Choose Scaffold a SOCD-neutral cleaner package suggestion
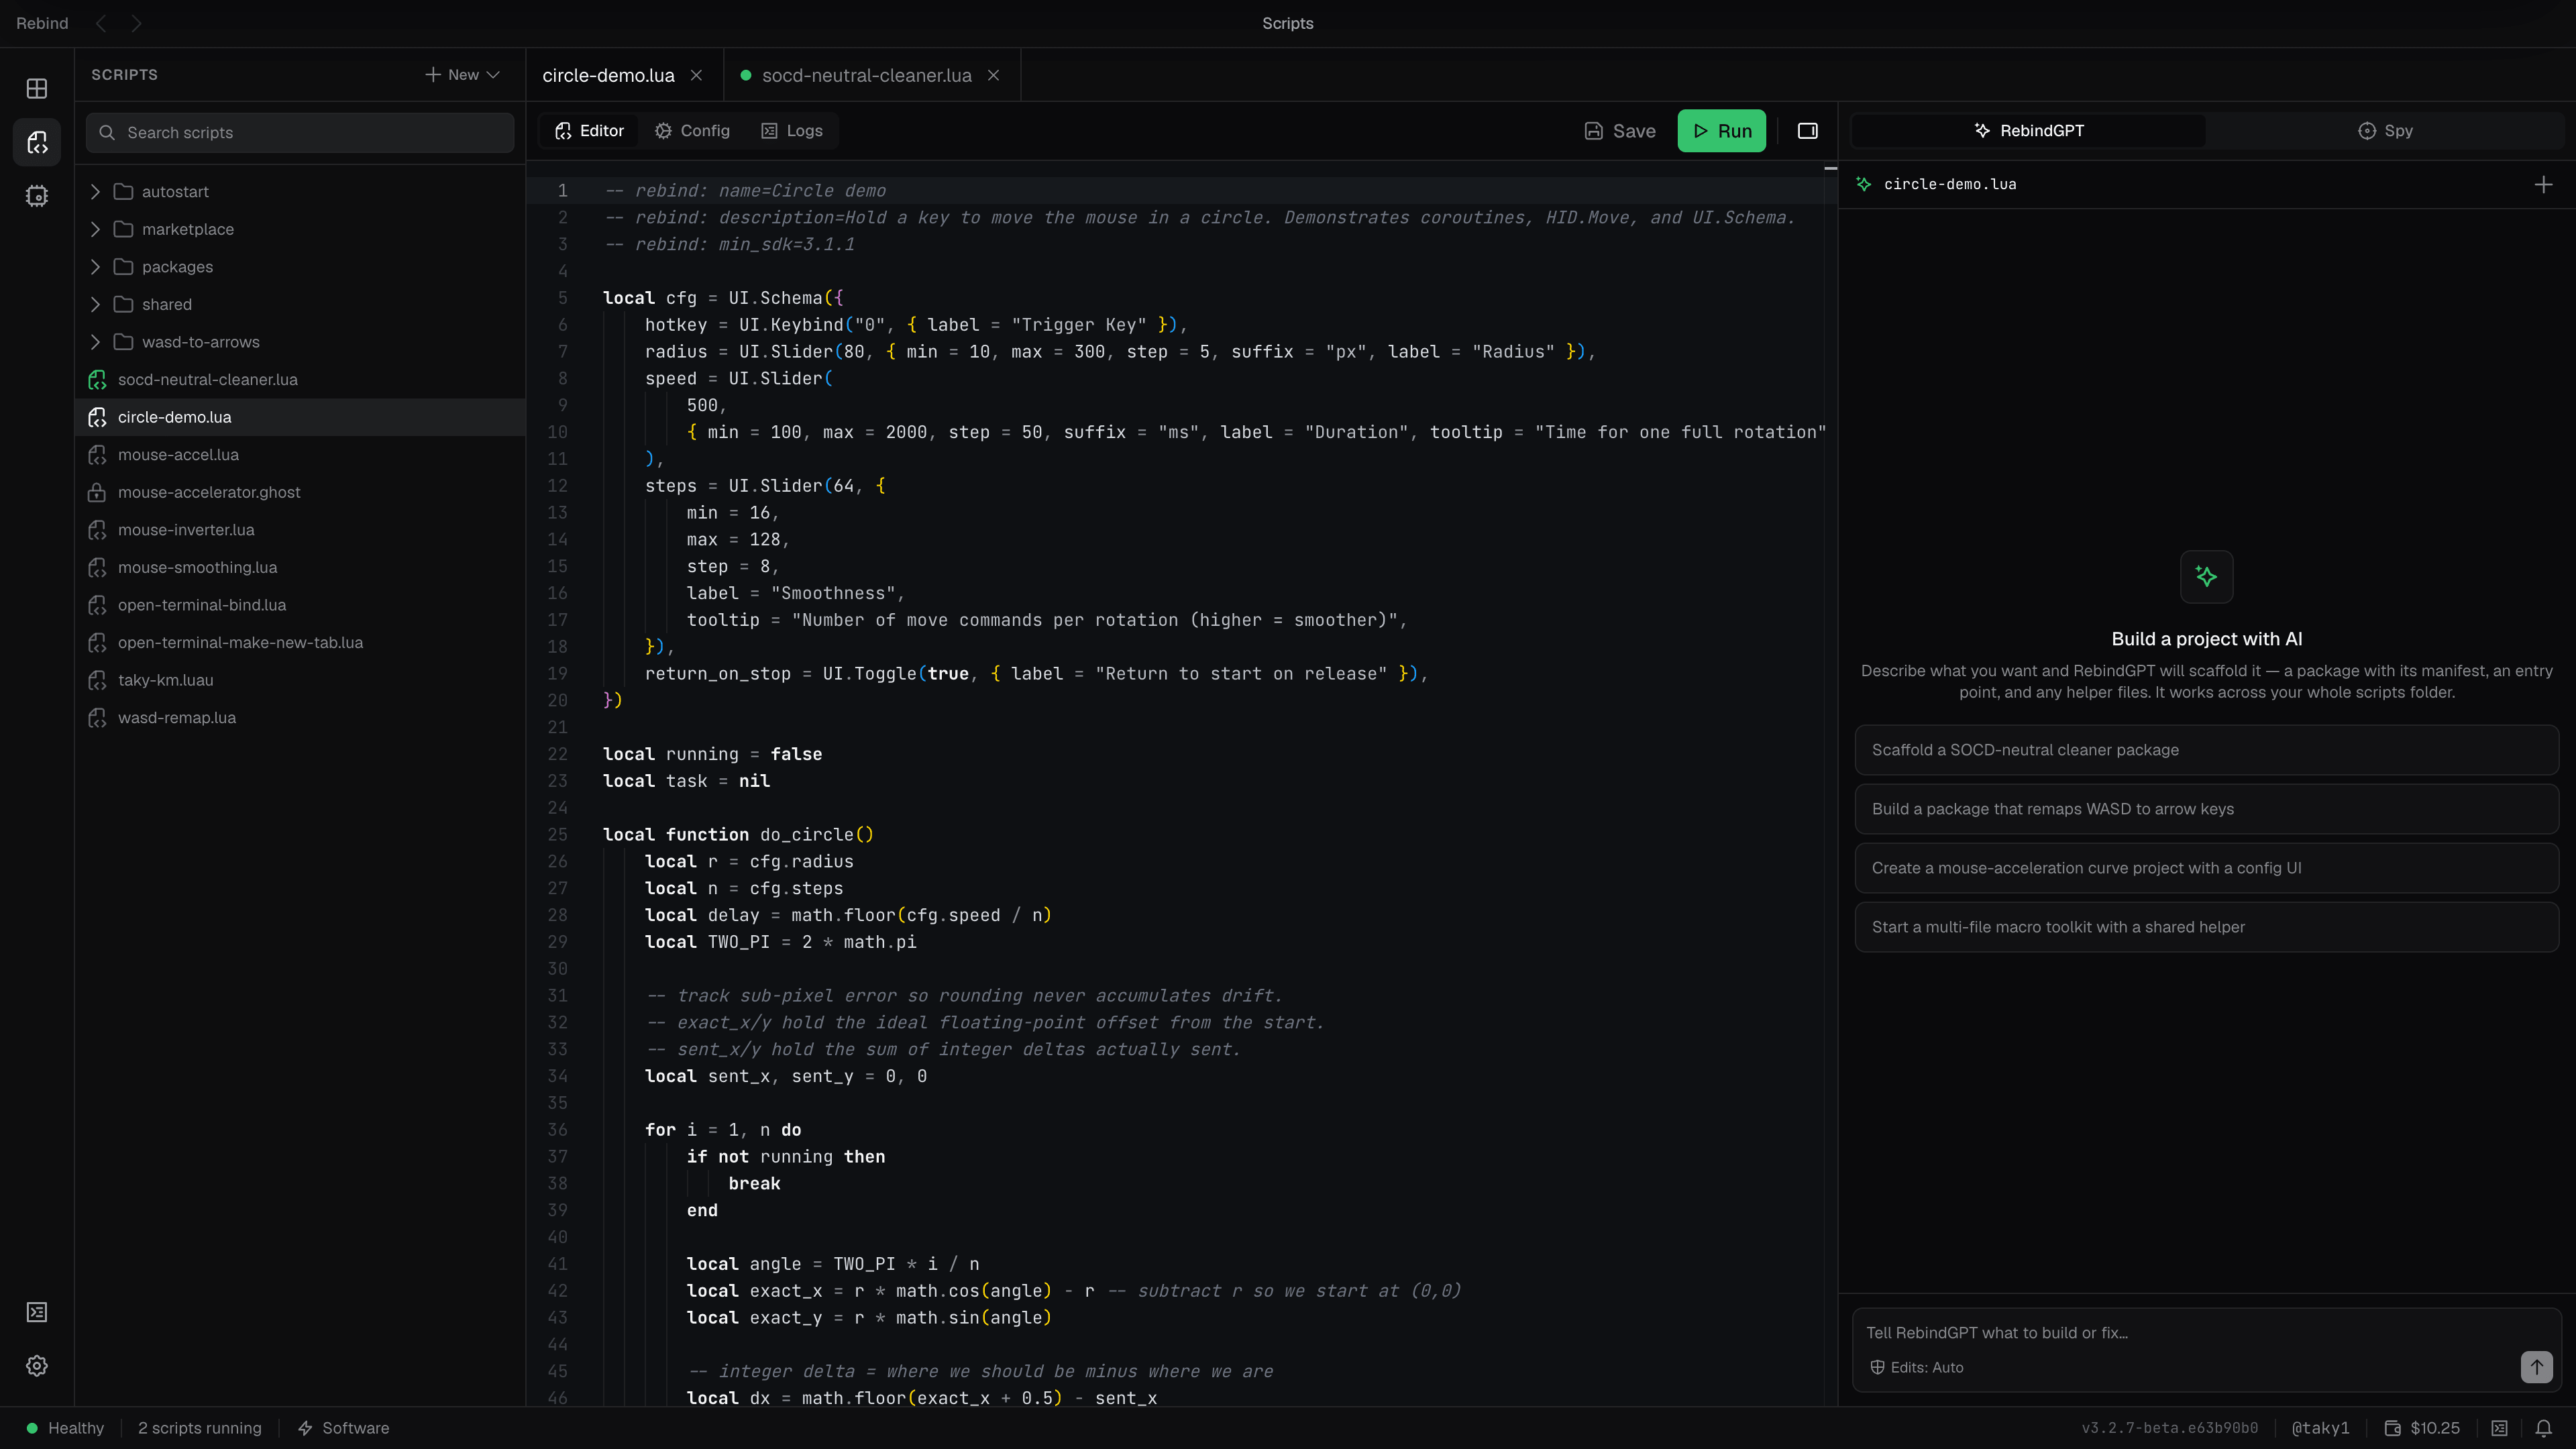 click(x=2206, y=750)
